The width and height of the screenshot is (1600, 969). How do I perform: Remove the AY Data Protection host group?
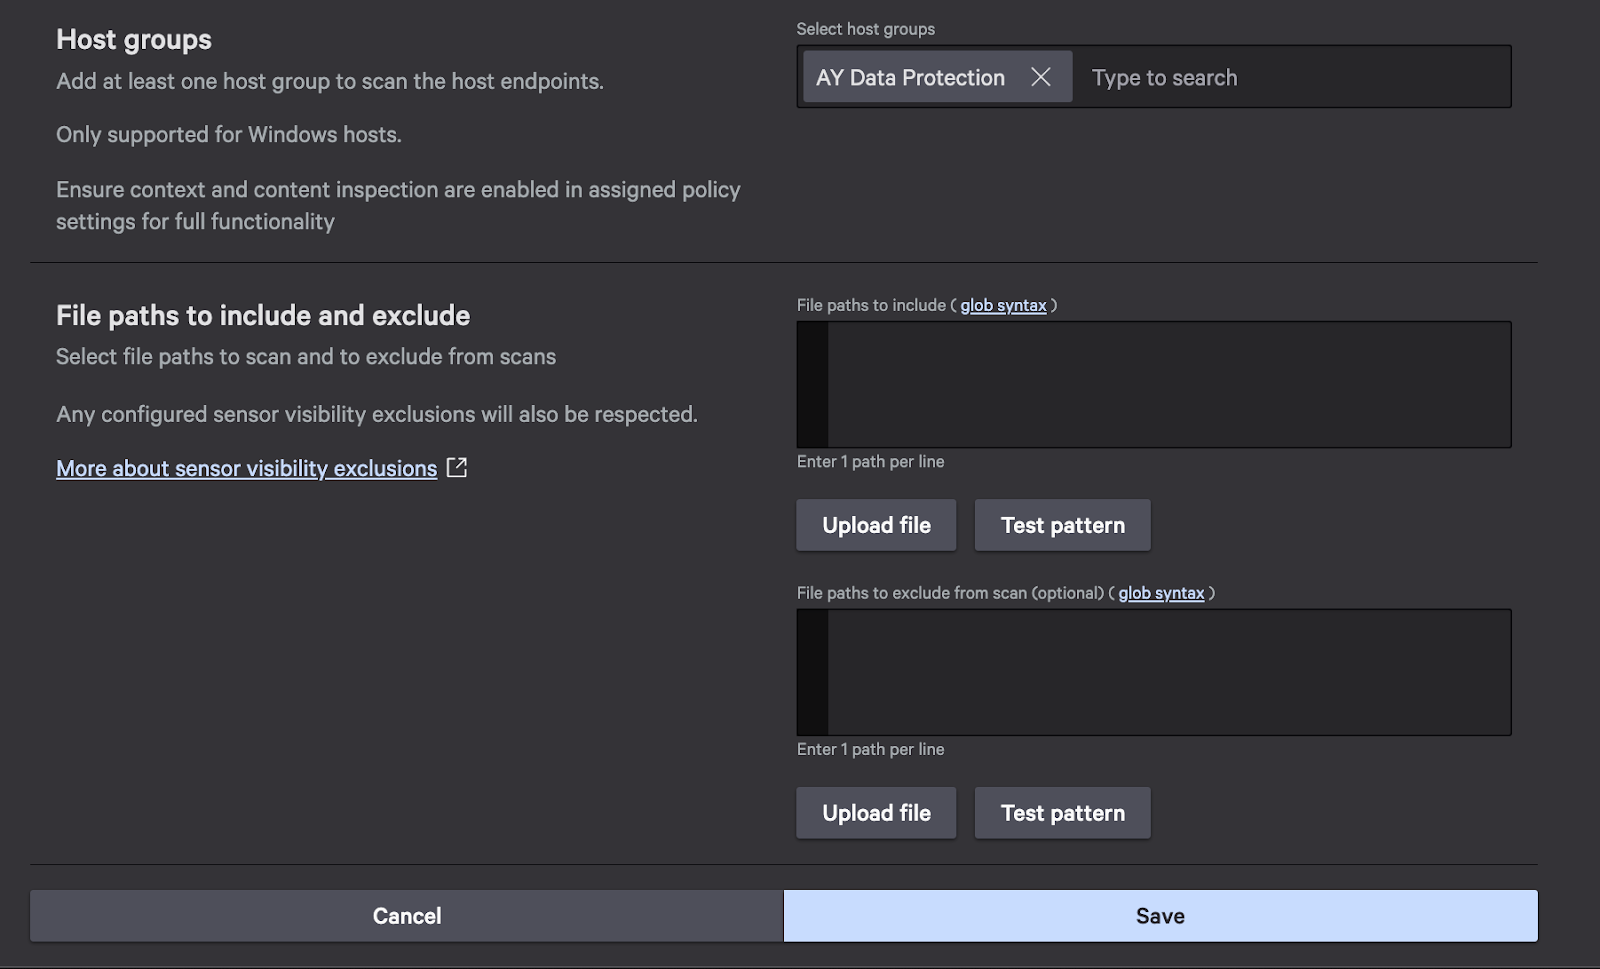(x=1040, y=77)
